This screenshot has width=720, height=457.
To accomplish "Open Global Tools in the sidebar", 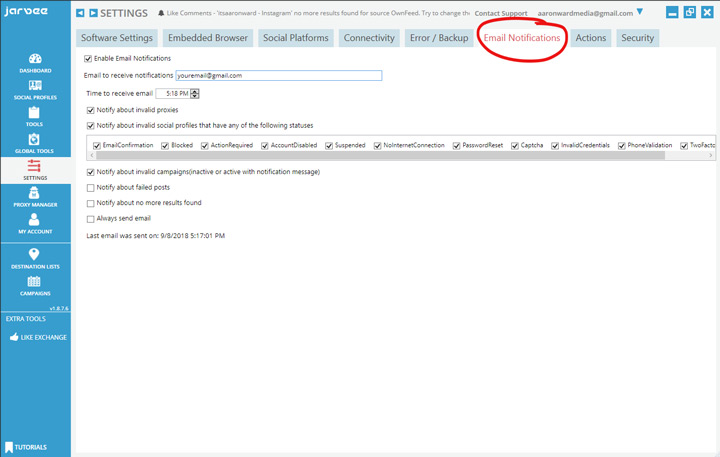I will [34, 143].
